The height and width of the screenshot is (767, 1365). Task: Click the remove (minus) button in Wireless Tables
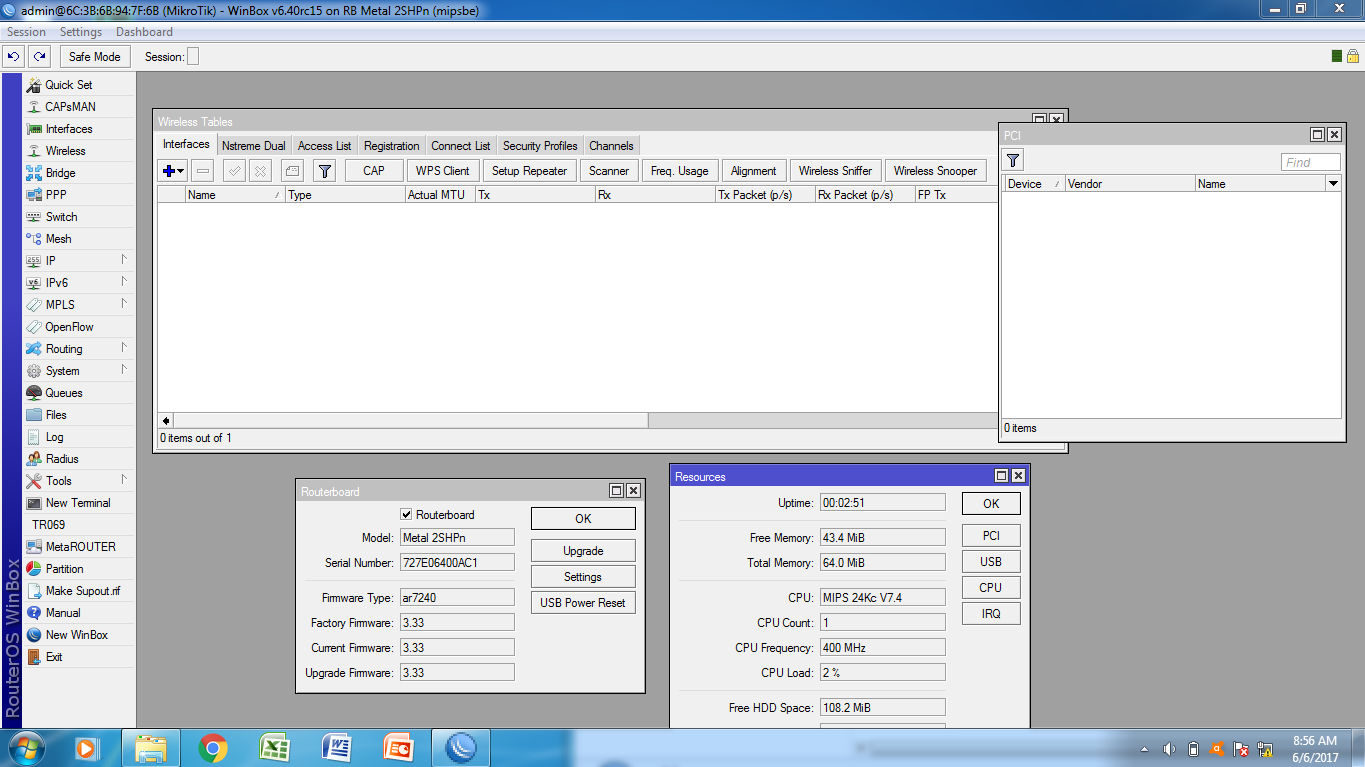click(x=203, y=171)
